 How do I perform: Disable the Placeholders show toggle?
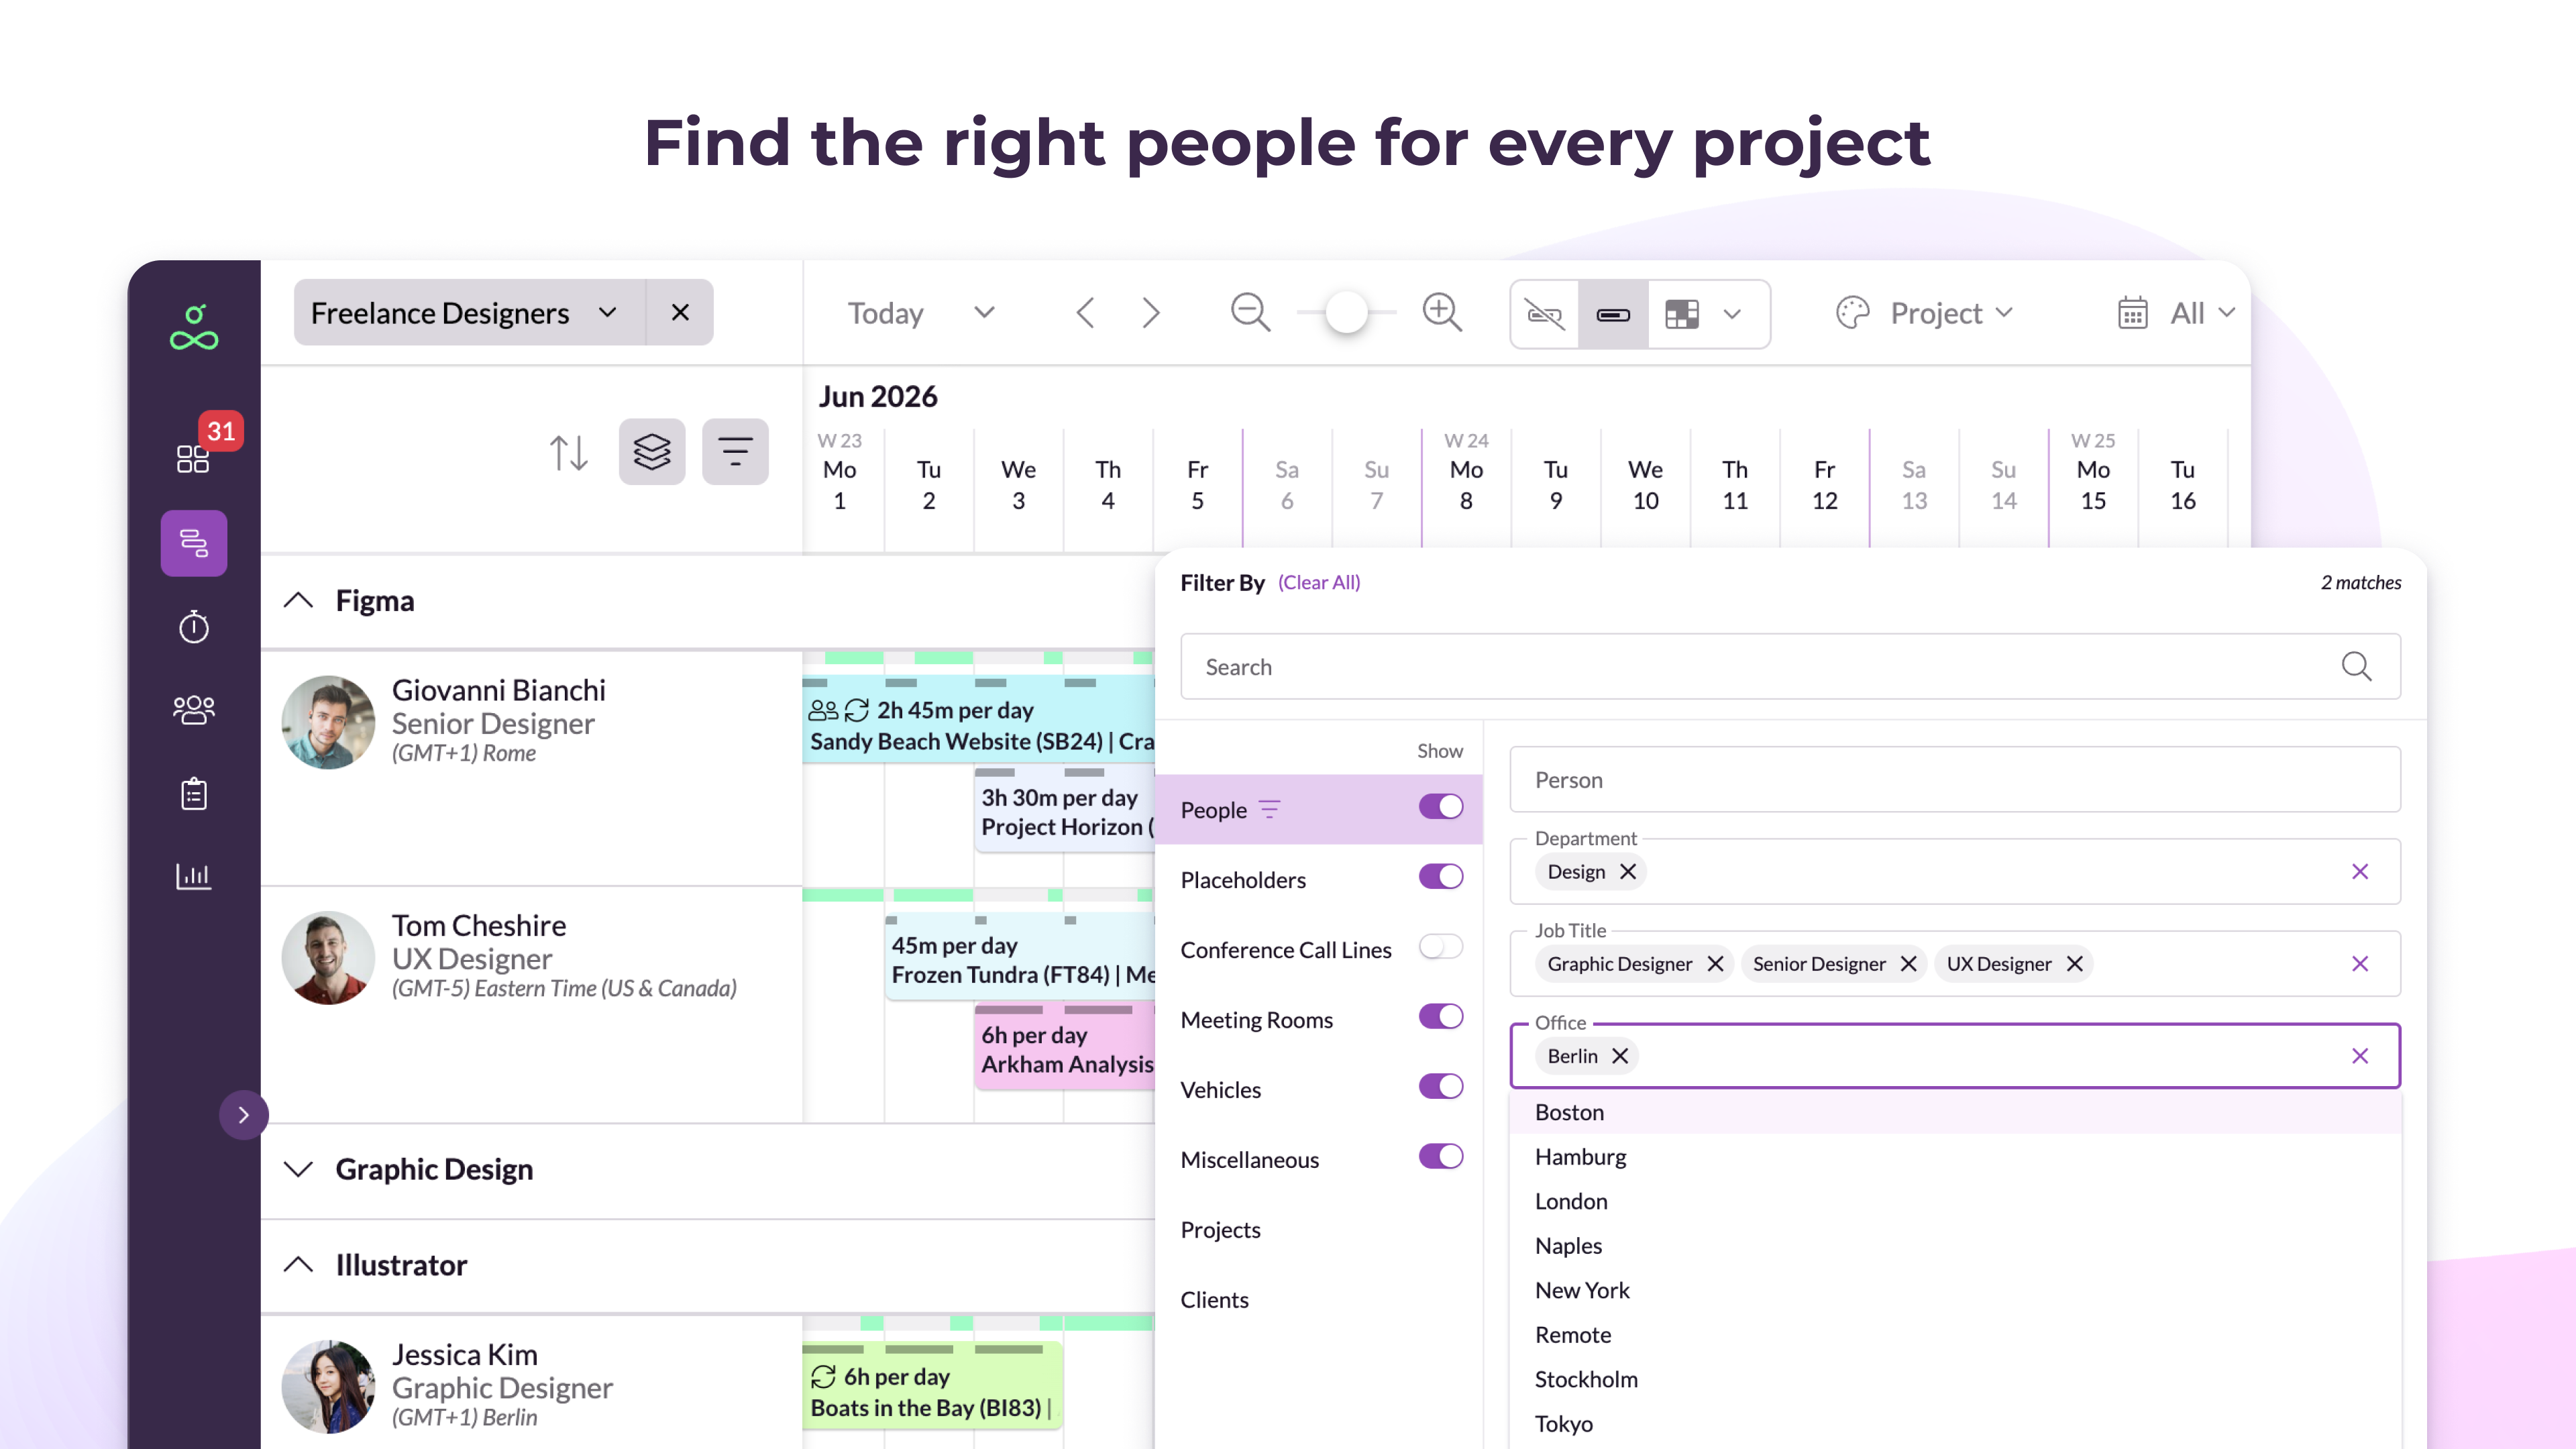coord(1440,877)
